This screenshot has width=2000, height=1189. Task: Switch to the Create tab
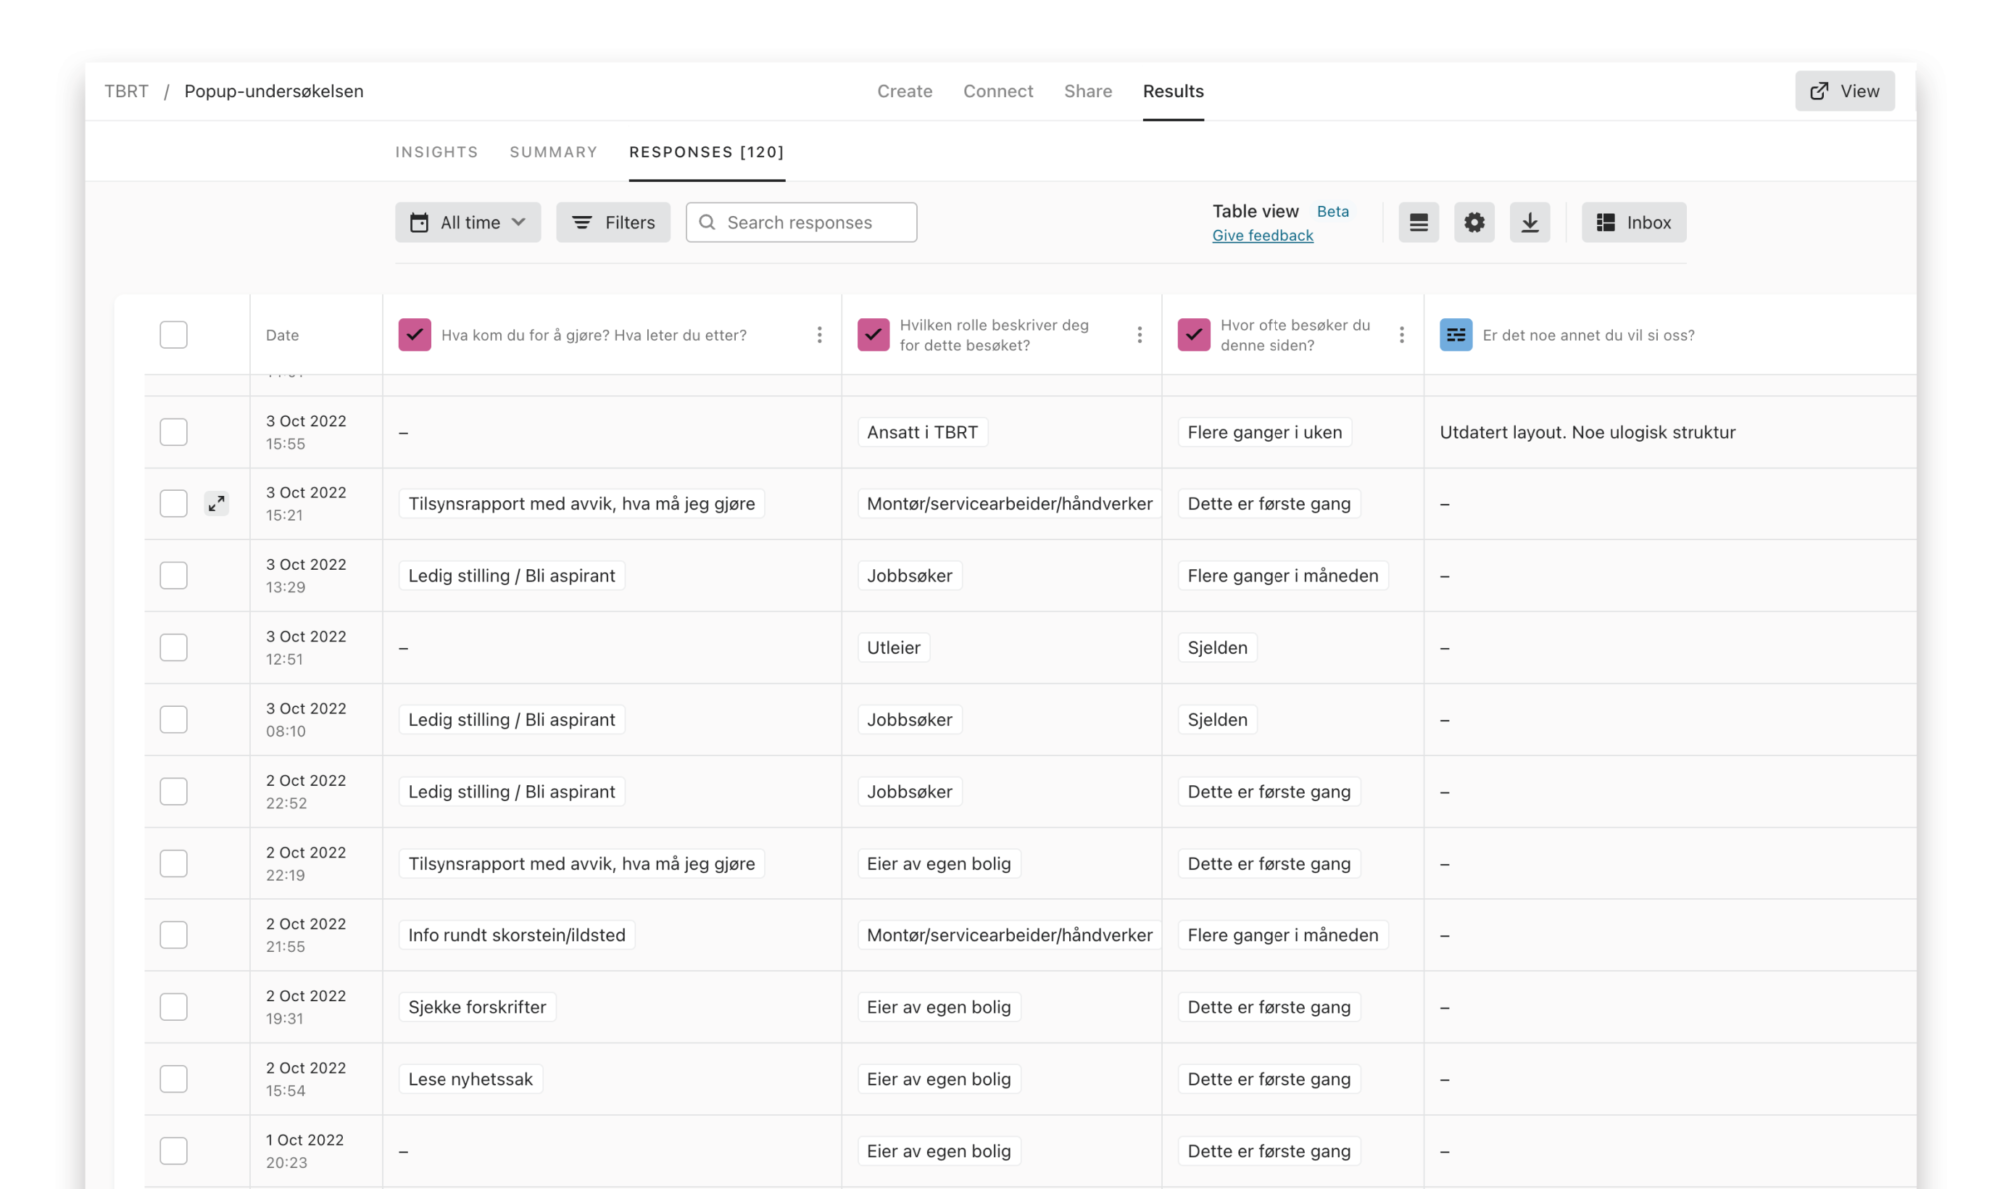[x=905, y=91]
